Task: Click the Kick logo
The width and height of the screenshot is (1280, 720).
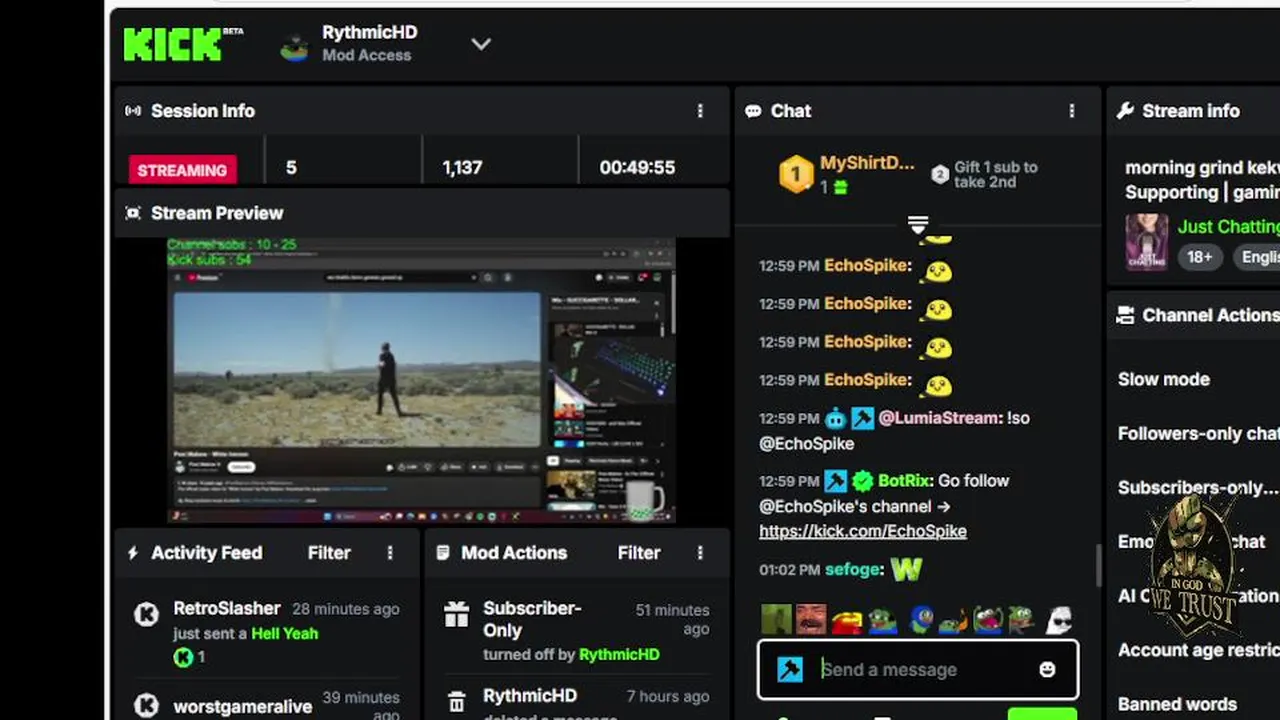Action: pos(172,44)
